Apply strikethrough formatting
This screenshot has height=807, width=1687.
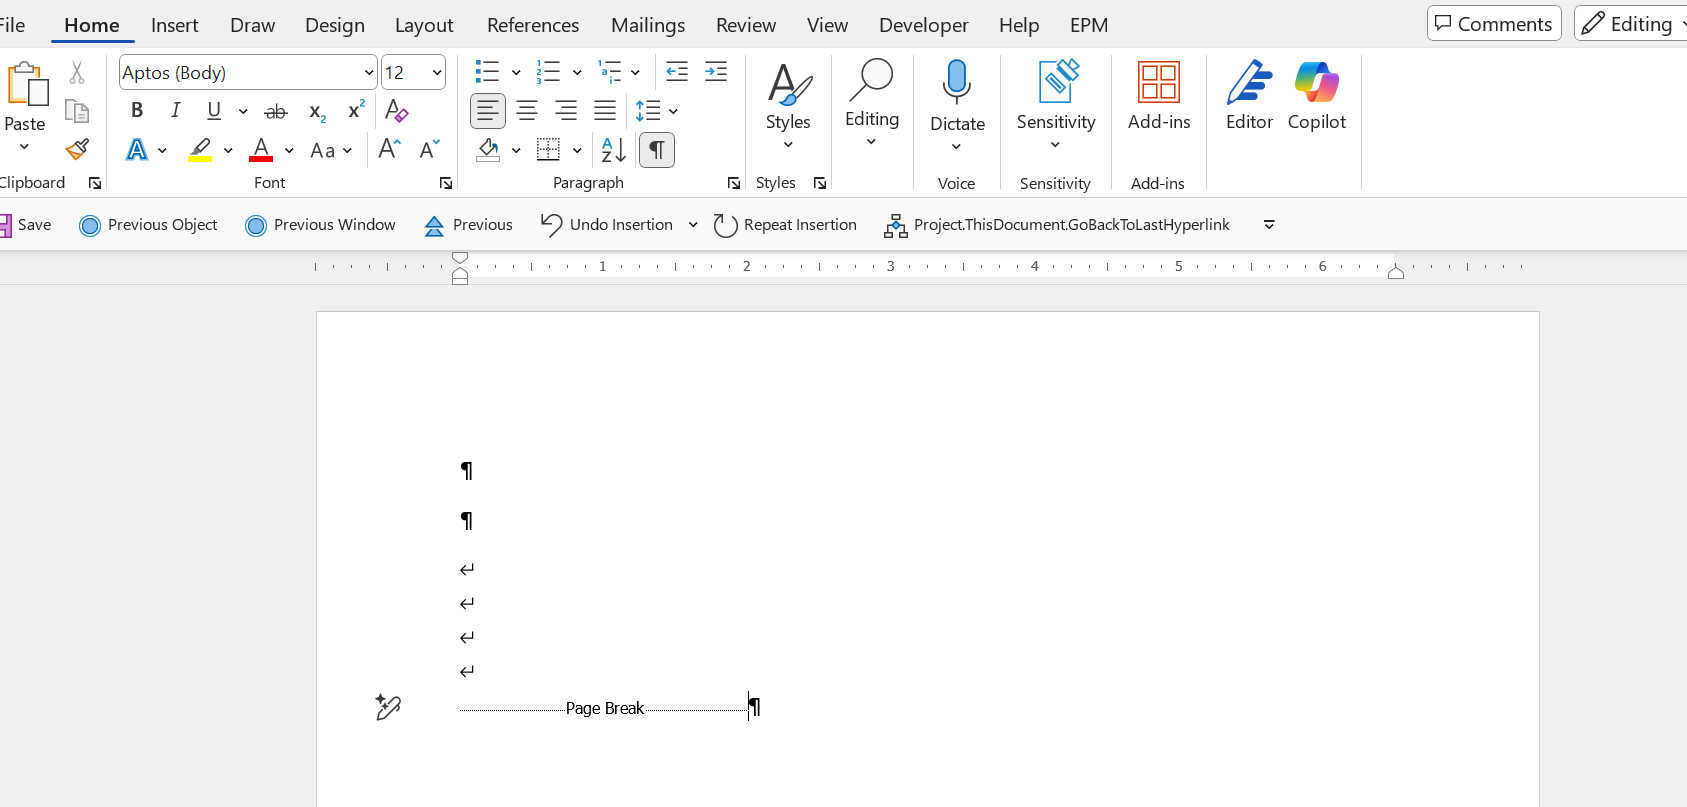[276, 111]
